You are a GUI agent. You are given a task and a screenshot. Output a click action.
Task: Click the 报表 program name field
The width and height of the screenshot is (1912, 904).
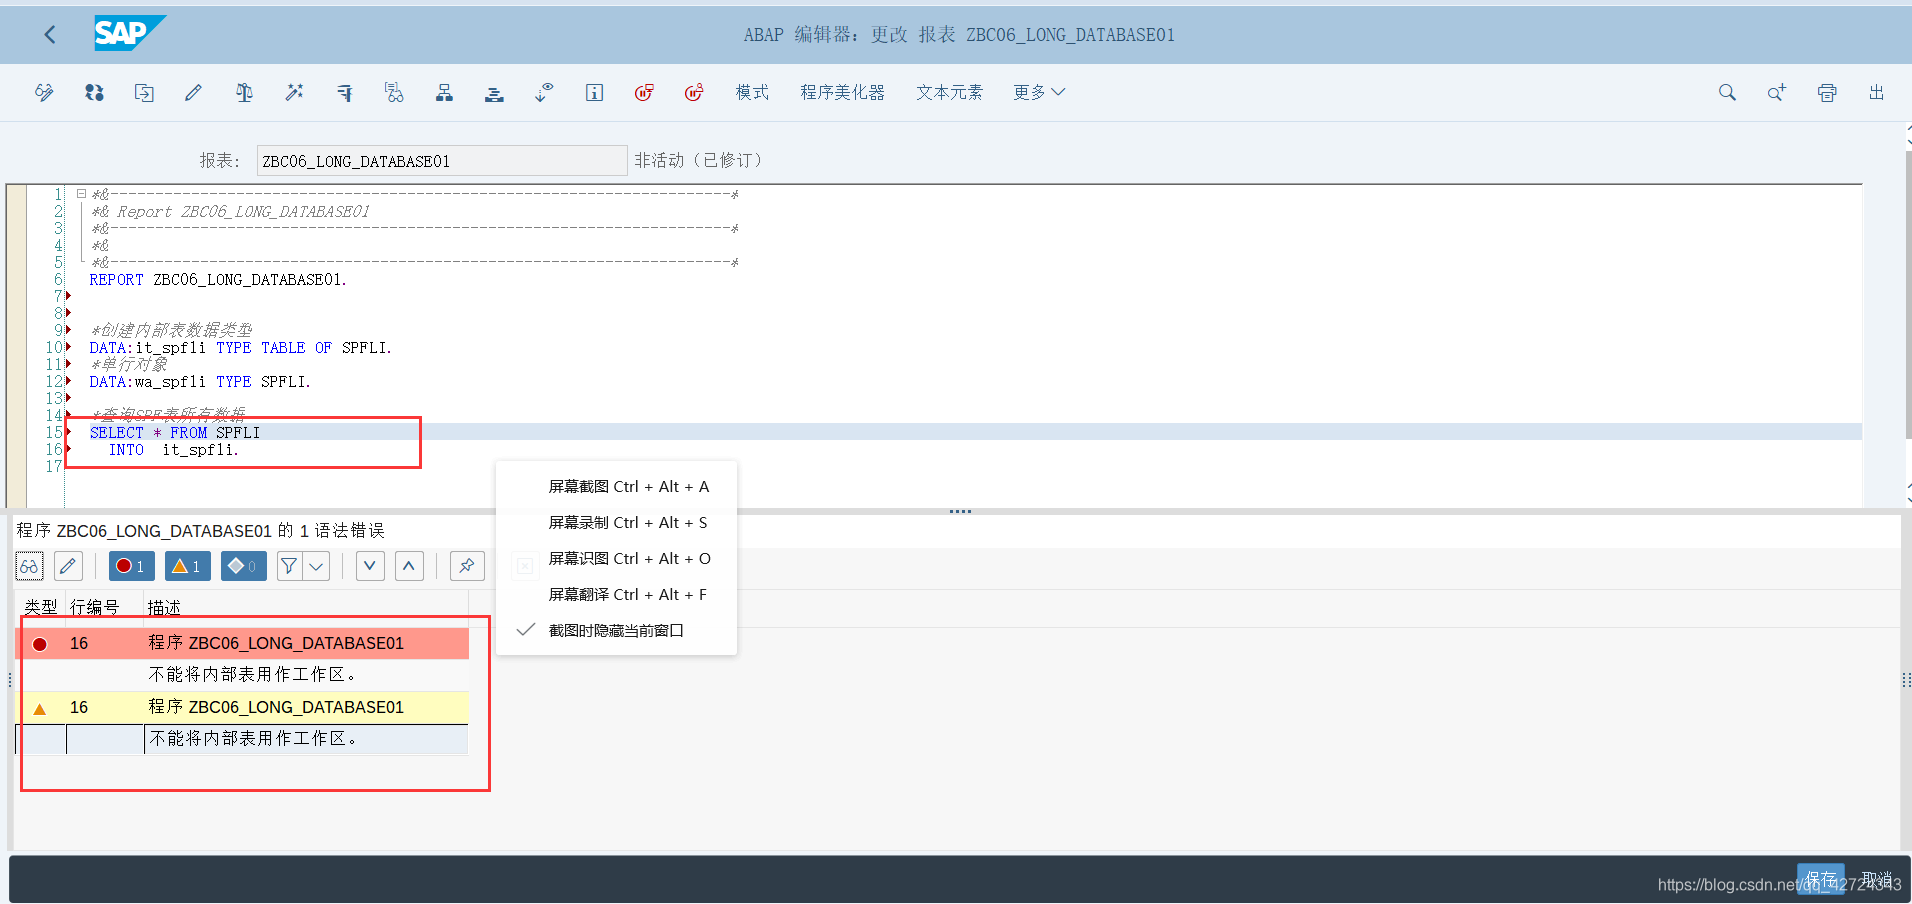441,161
